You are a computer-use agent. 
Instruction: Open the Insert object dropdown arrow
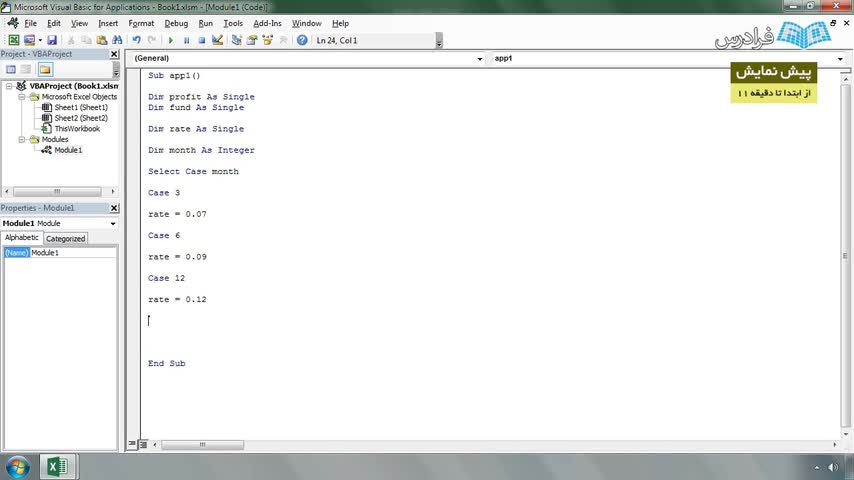click(40, 40)
